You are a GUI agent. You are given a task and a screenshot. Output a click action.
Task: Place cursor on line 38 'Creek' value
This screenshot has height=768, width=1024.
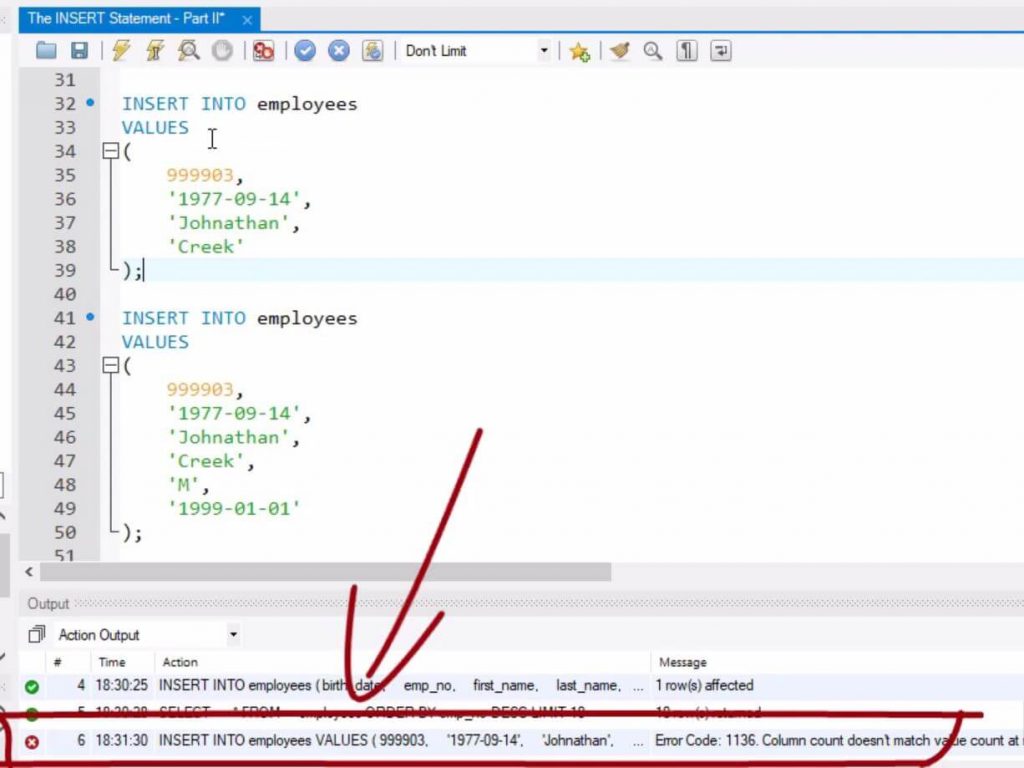coord(206,247)
